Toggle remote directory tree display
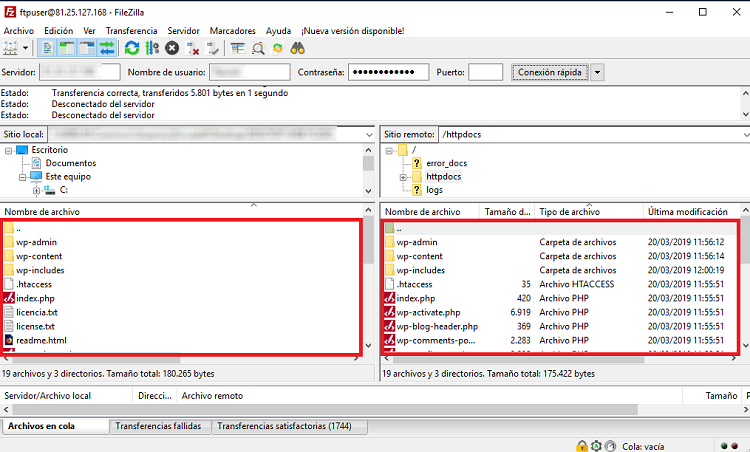The height and width of the screenshot is (452, 750). tap(87, 48)
